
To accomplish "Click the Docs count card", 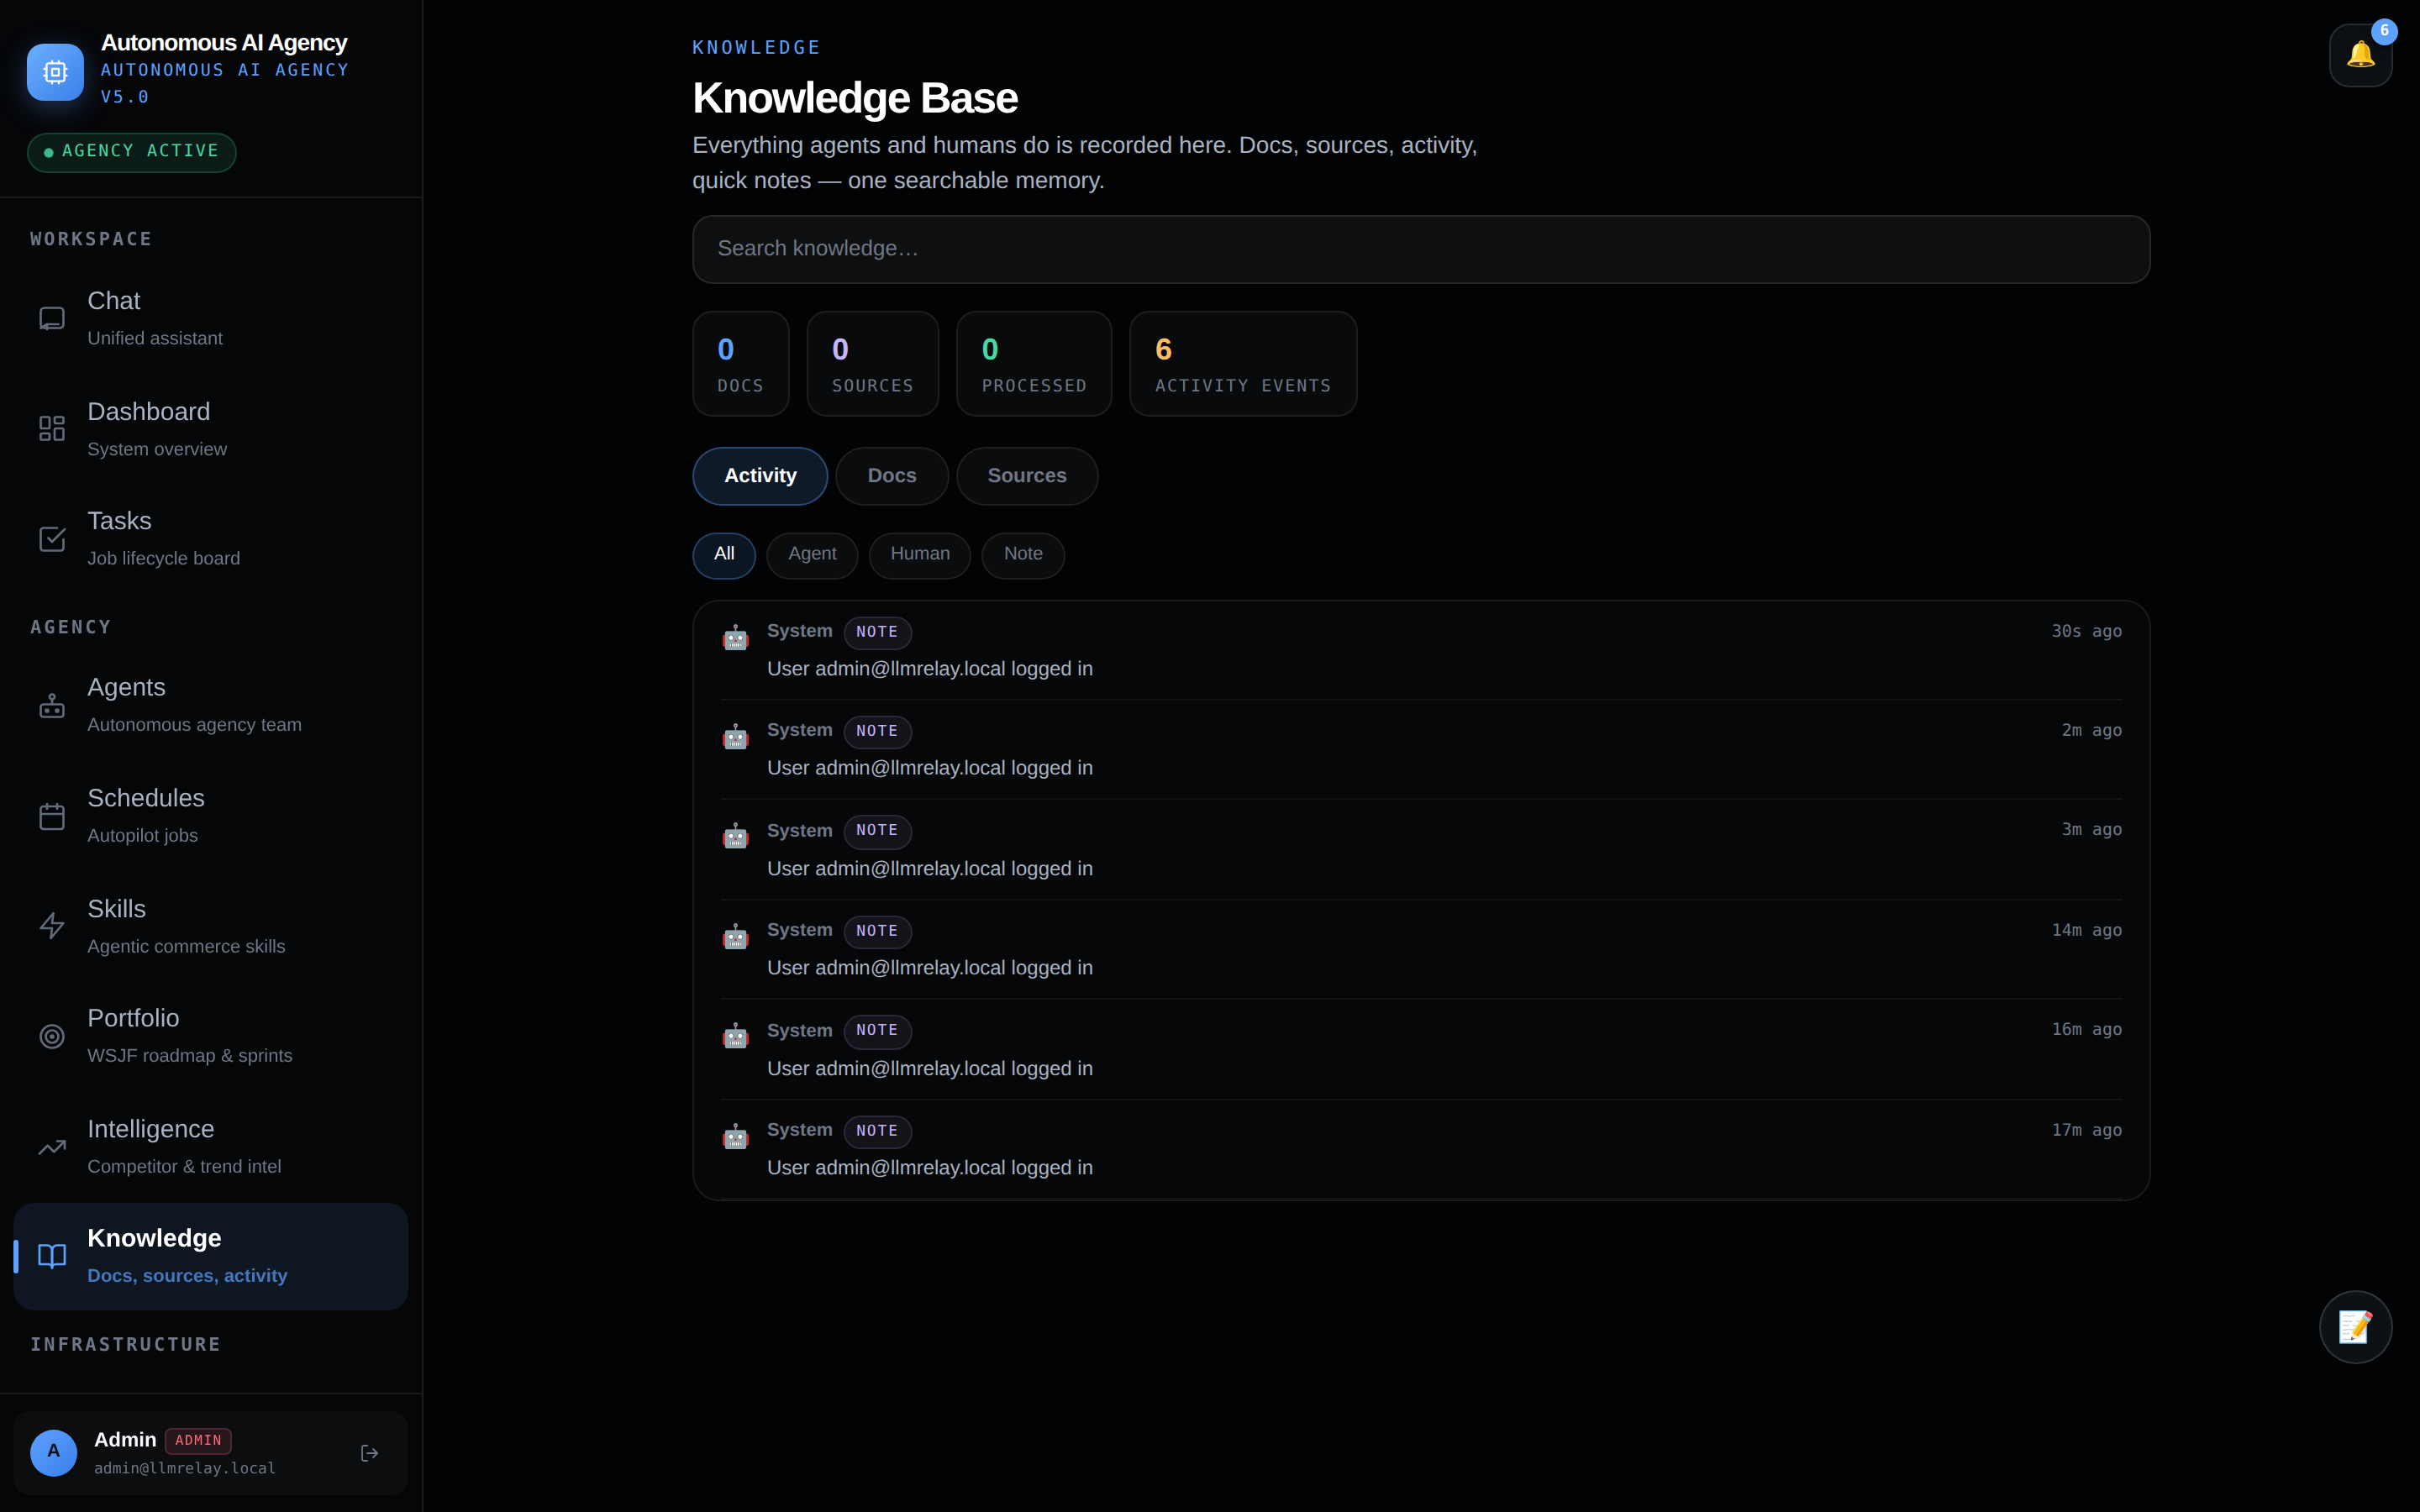I will 741,364.
